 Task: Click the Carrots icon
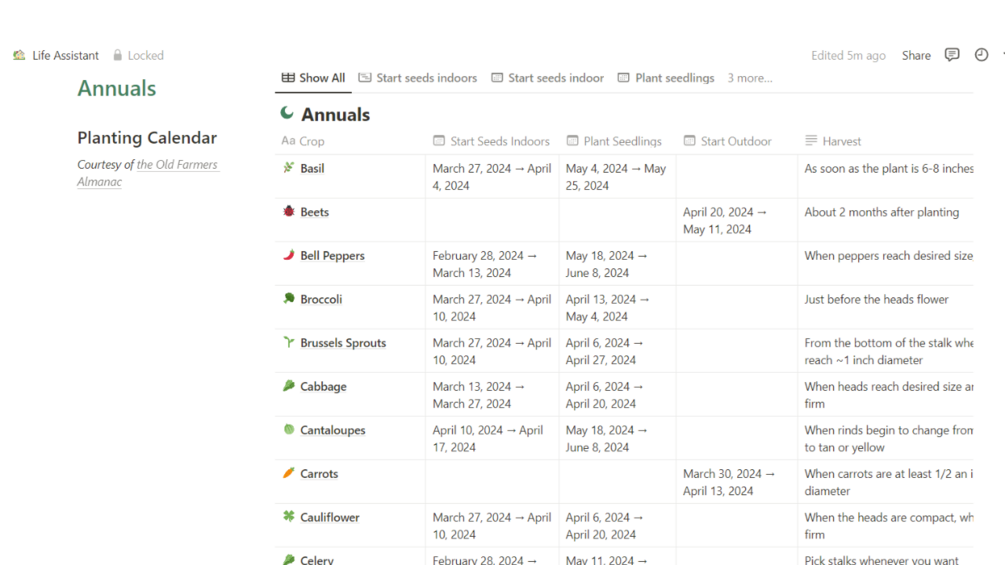point(289,473)
